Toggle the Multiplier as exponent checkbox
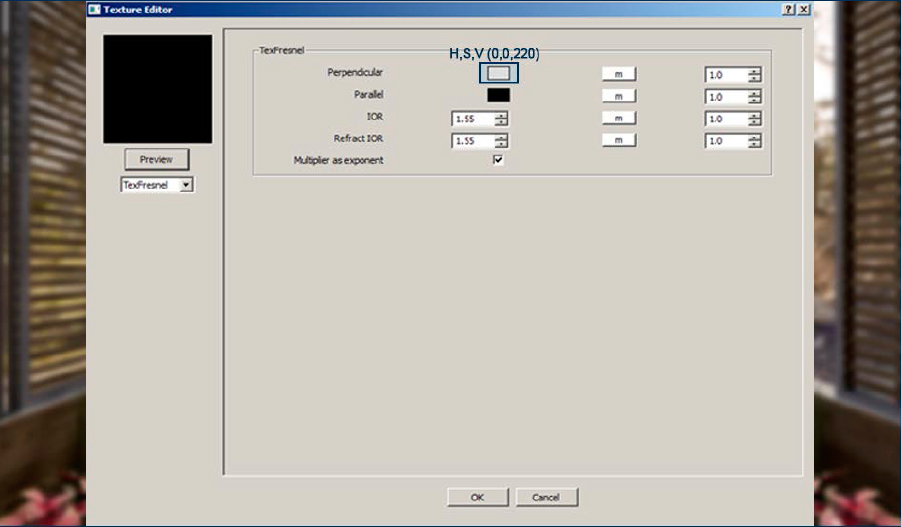Screen dimensions: 901x527 [498, 160]
